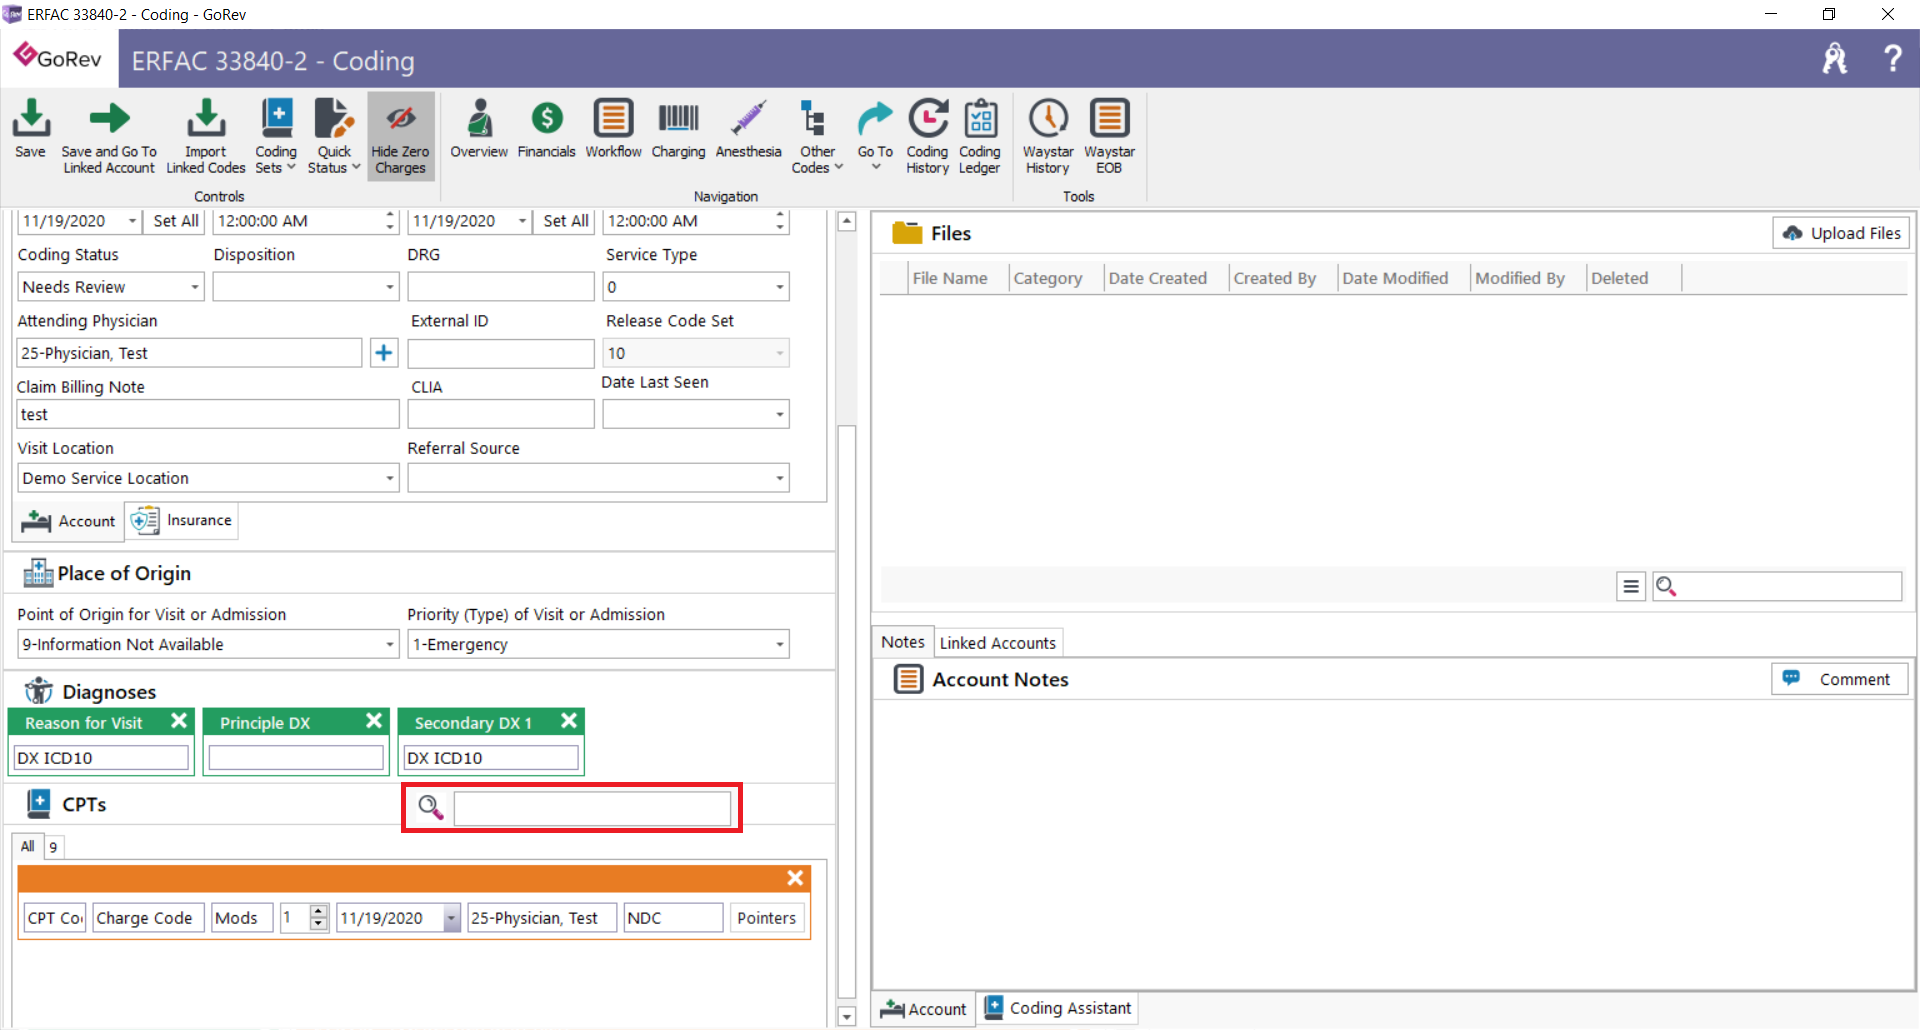Click the CPTs search input field
The height and width of the screenshot is (1030, 1920).
[x=592, y=808]
